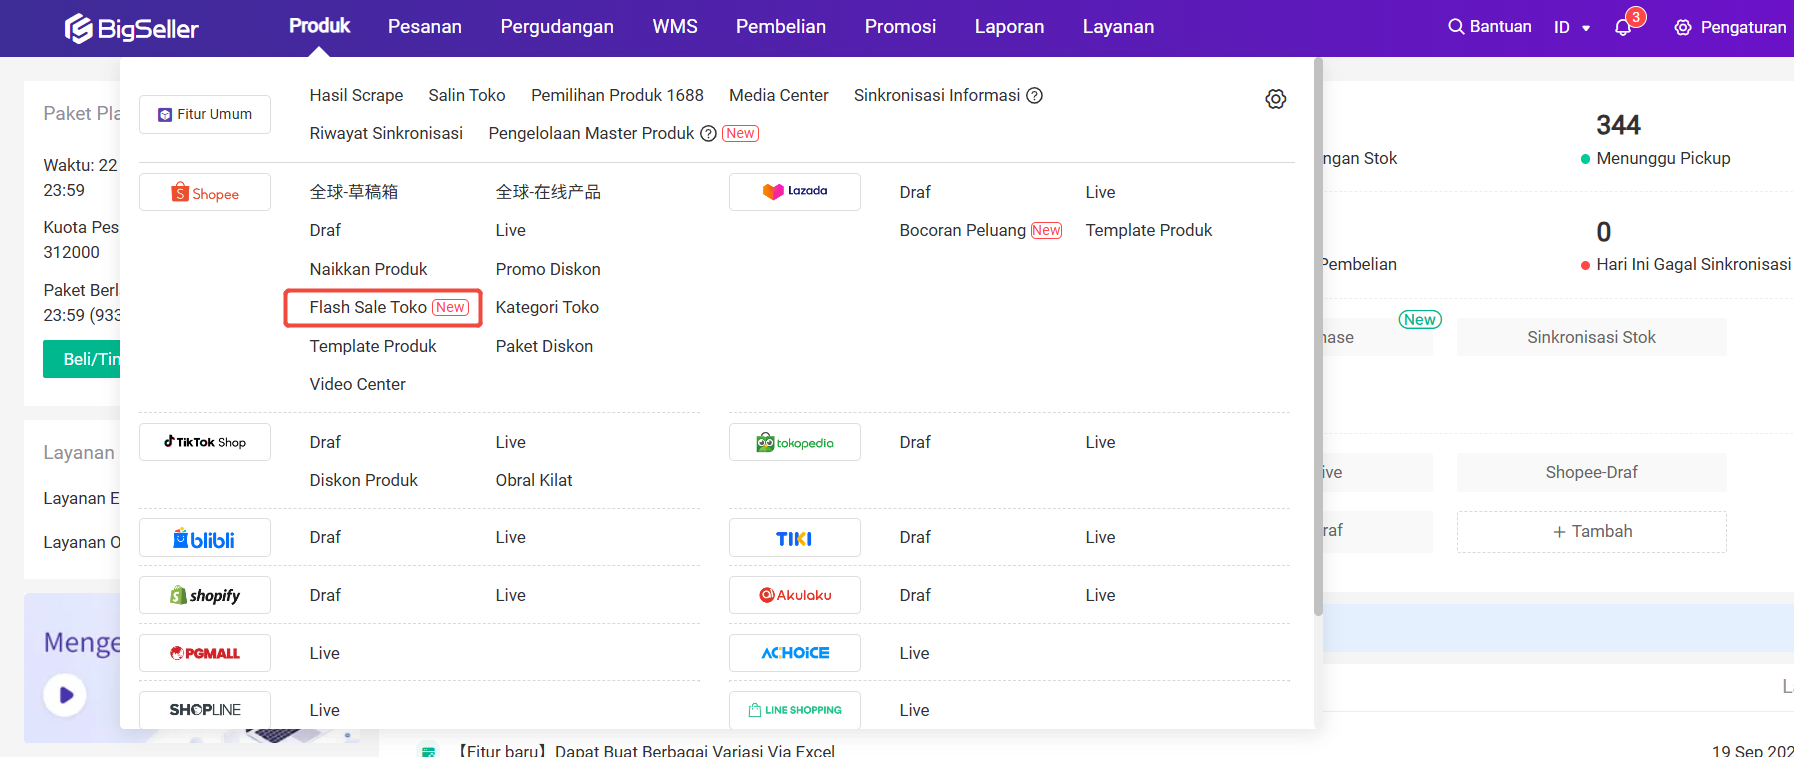1794x757 pixels.
Task: Click the Tambah shortcut button
Action: (x=1591, y=531)
